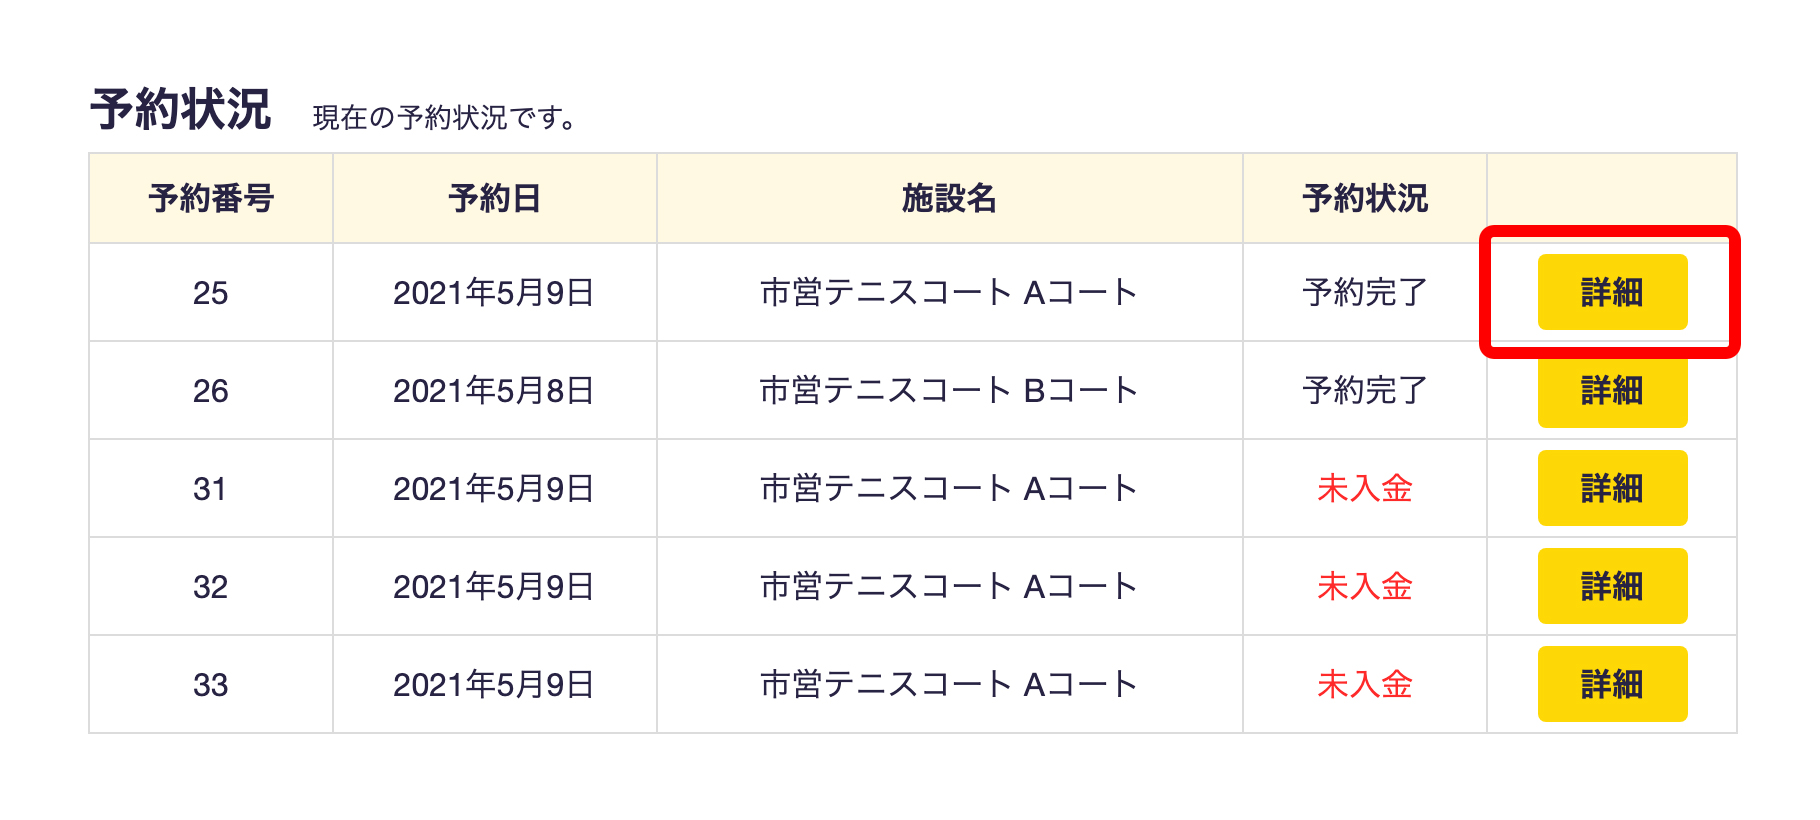1820x820 pixels.
Task: Click the 予約番号 column header
Action: coord(210,198)
